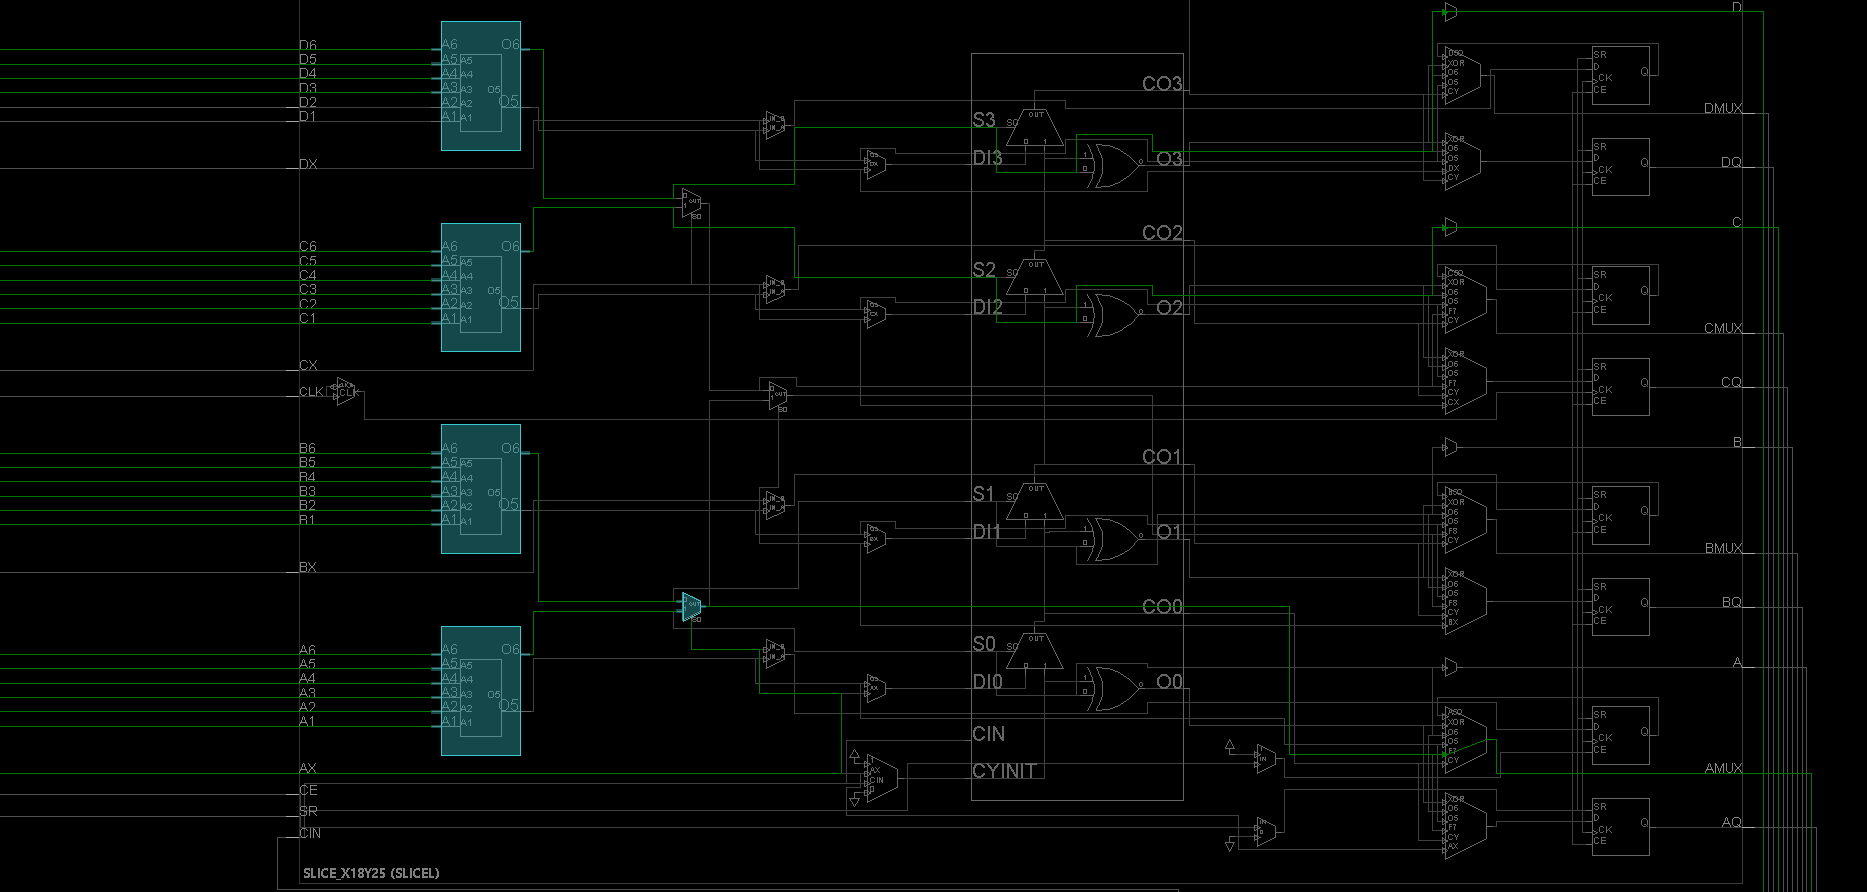Click the carry mux beside the S0 label

(1035, 651)
